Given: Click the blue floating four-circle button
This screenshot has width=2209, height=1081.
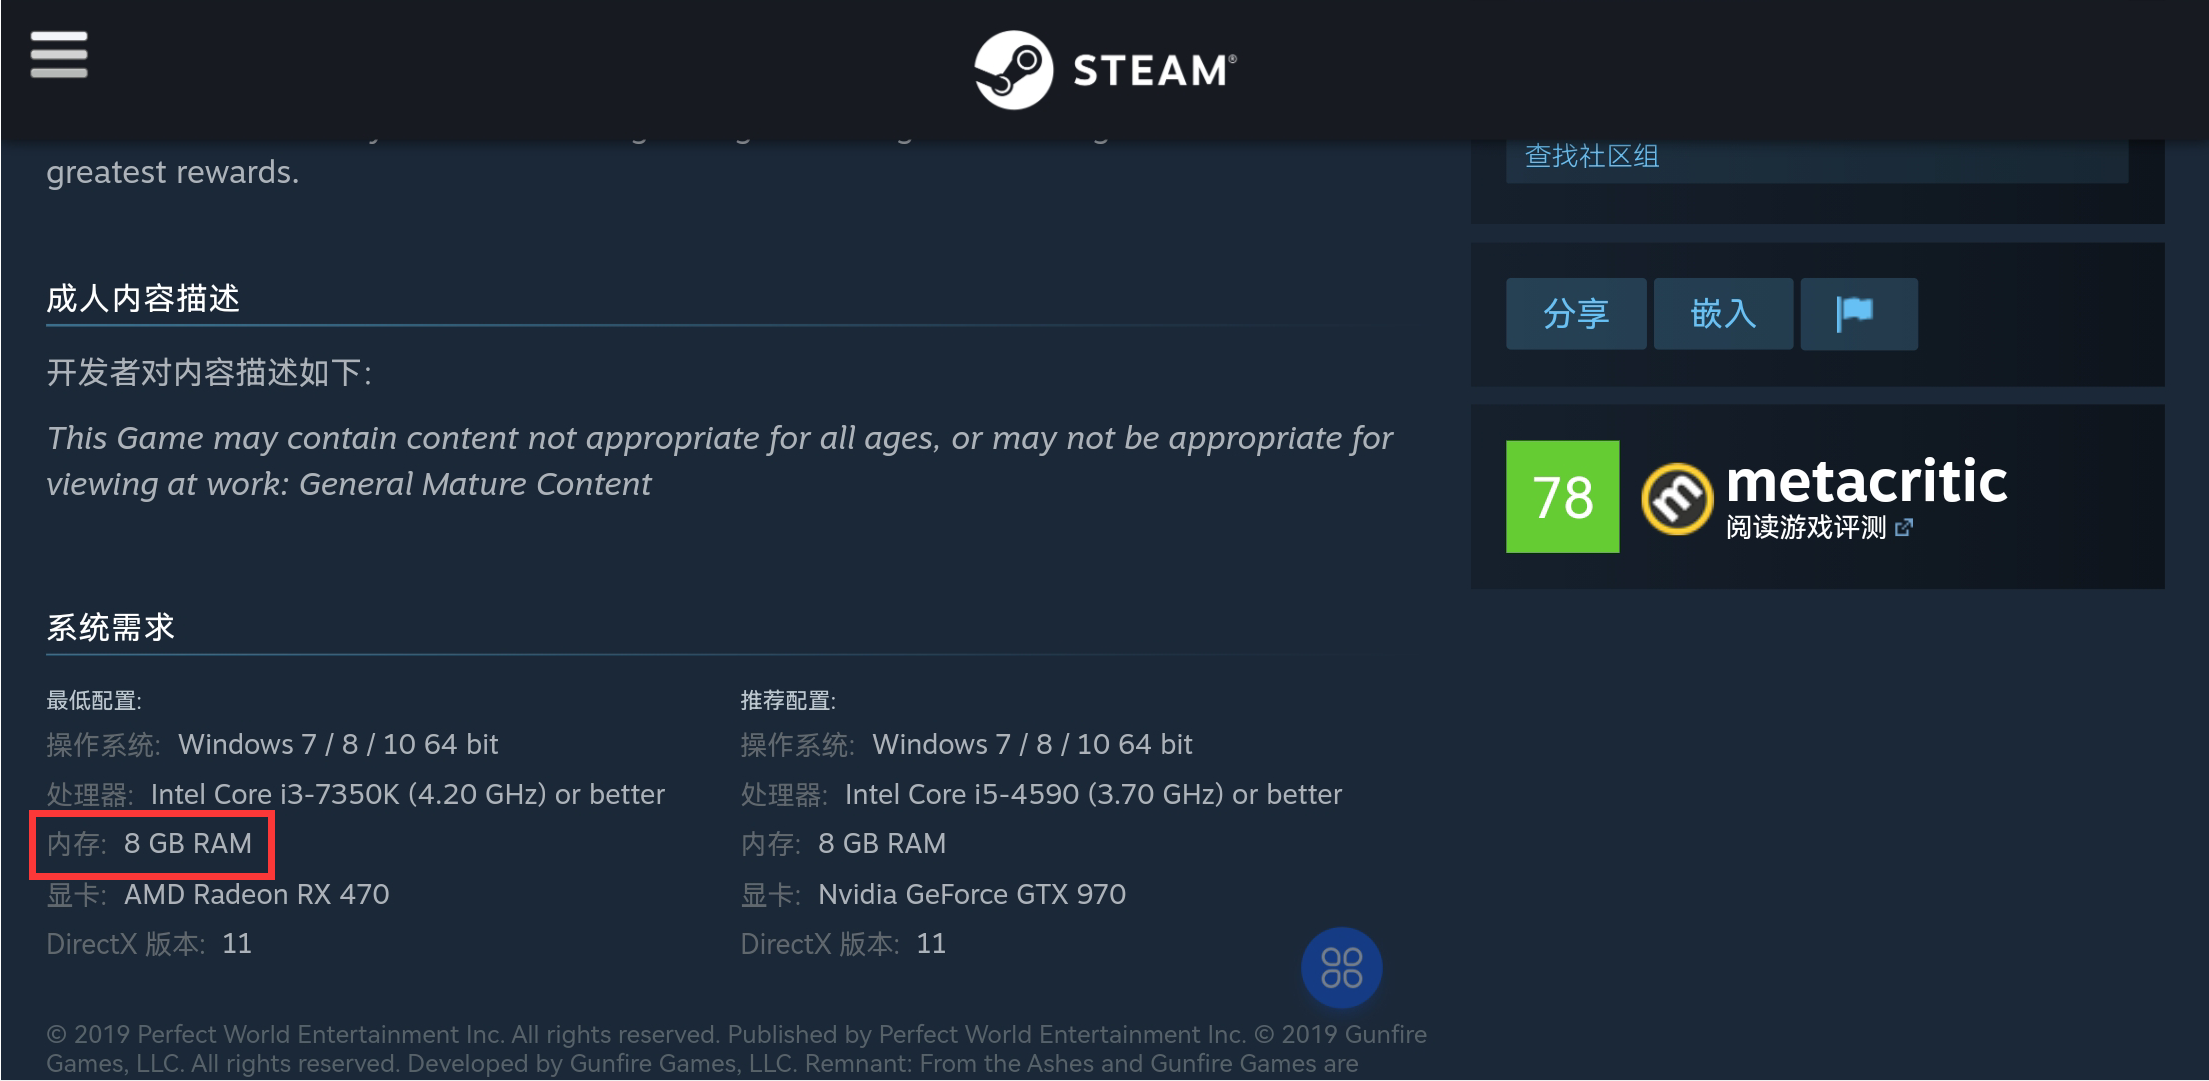Looking at the screenshot, I should tap(1341, 967).
